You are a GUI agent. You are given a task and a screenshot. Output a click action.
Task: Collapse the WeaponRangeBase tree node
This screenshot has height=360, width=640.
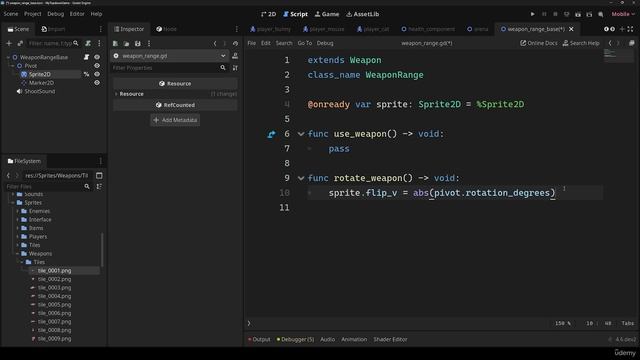coord(8,57)
